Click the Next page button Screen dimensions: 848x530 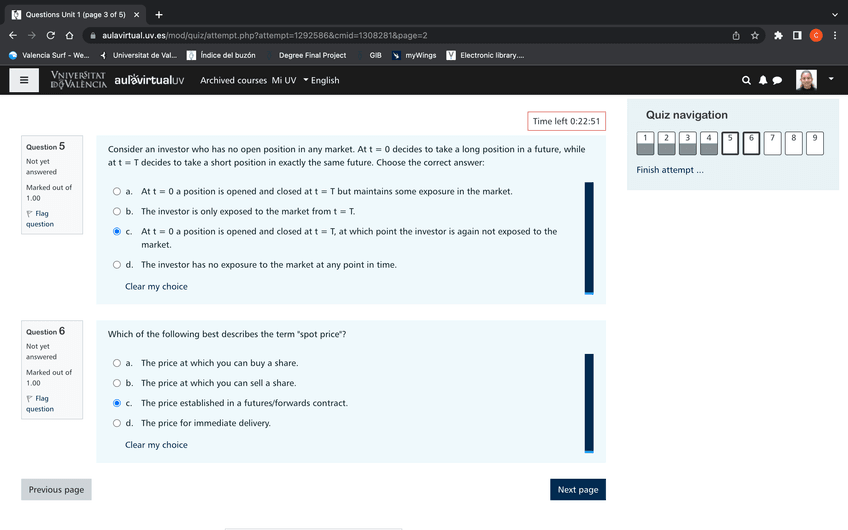pyautogui.click(x=577, y=489)
